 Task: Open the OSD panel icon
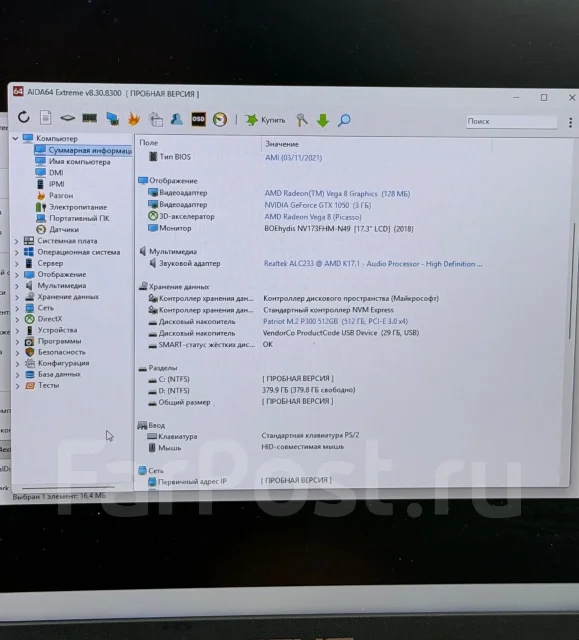(x=198, y=119)
